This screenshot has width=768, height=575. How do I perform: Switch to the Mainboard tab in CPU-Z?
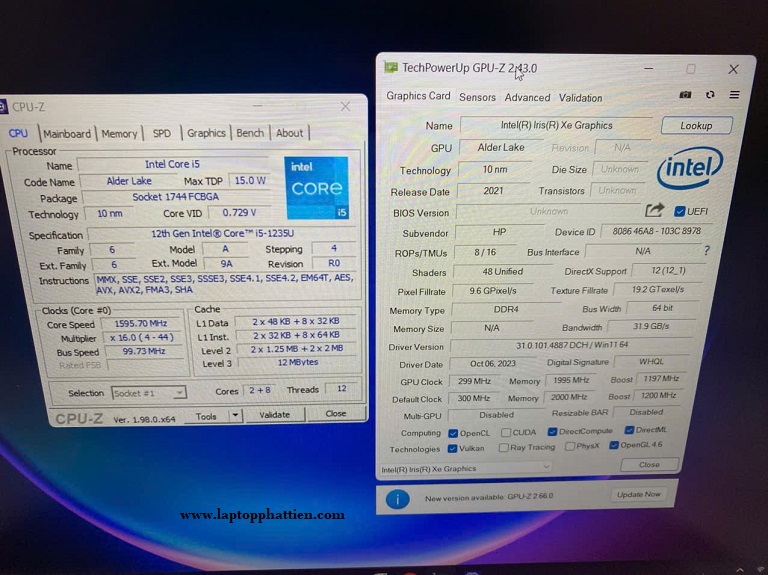click(67, 134)
